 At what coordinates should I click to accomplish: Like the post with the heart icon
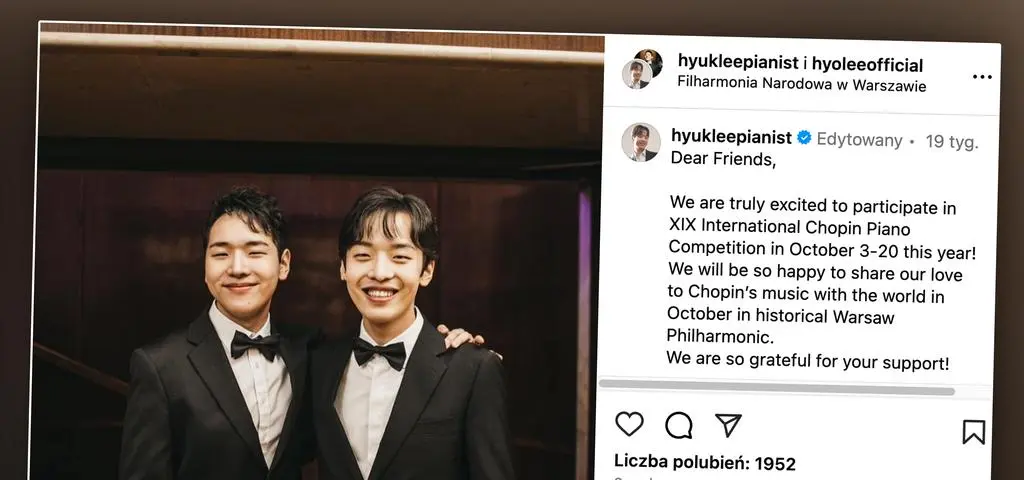pos(629,424)
